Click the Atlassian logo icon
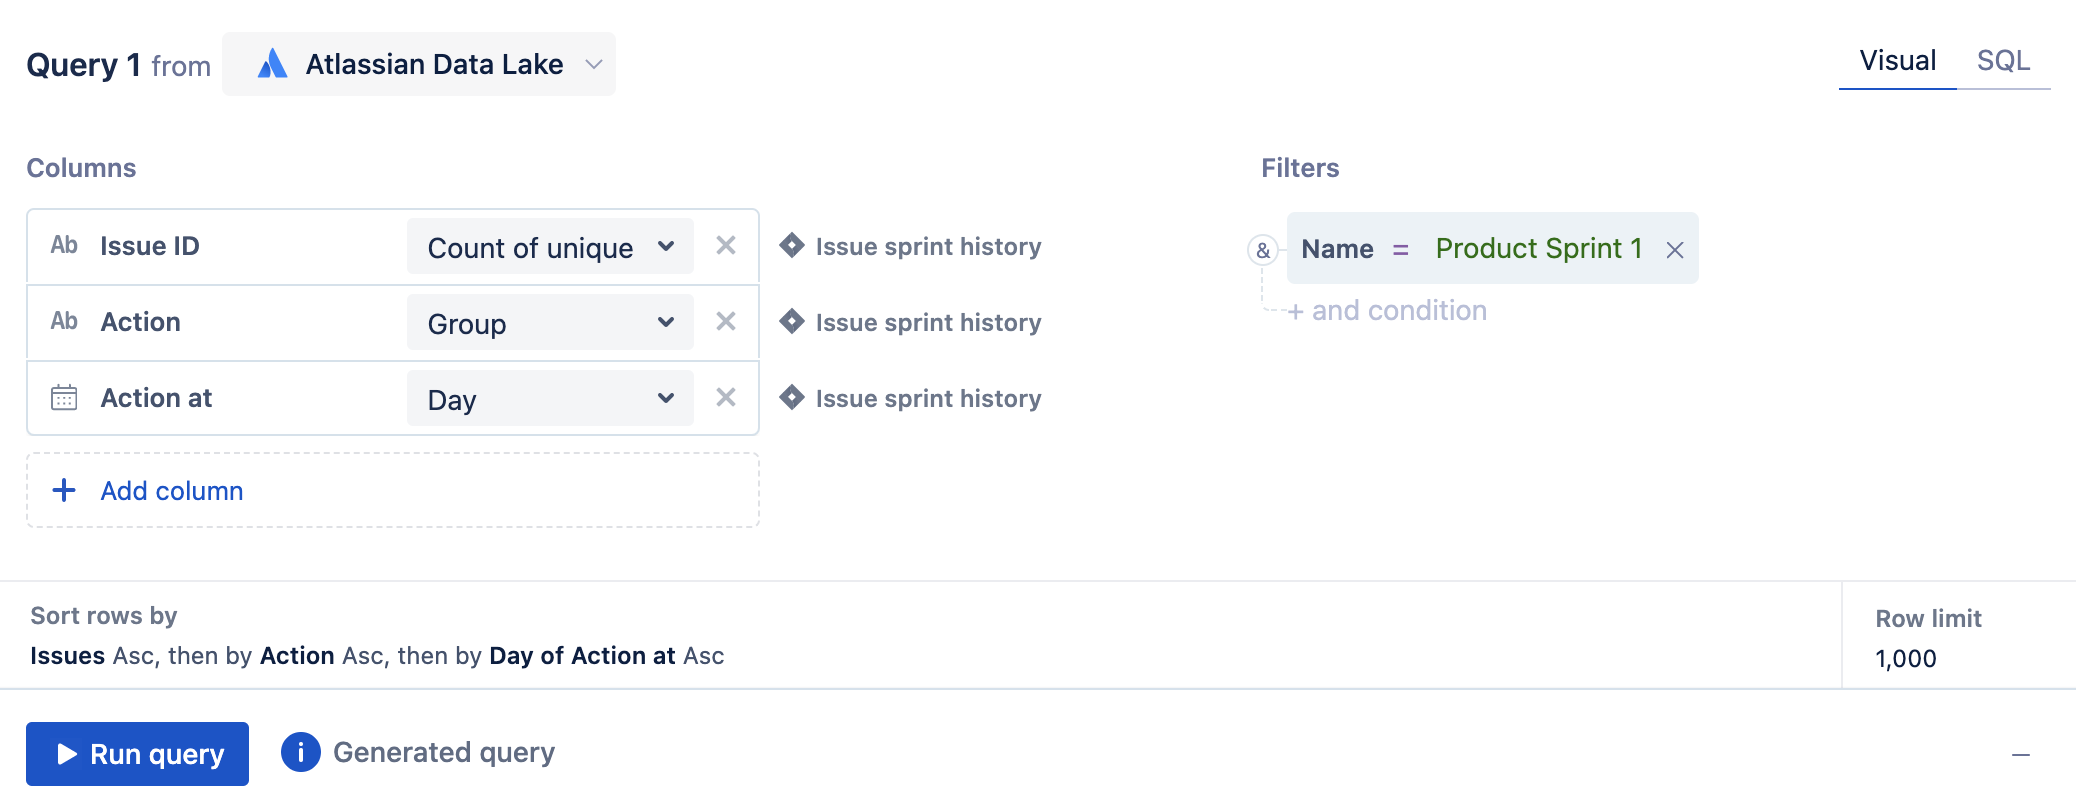Screen dimensions: 2076x812 pos(272,65)
